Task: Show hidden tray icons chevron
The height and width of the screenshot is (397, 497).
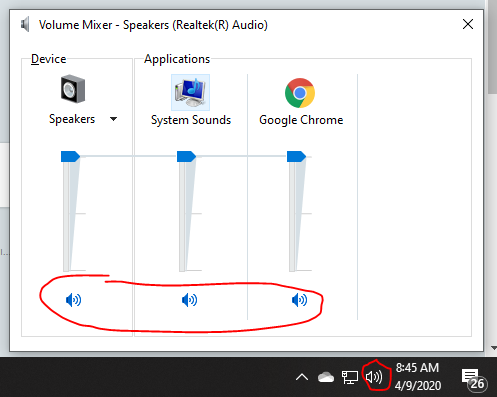Action: (x=302, y=377)
